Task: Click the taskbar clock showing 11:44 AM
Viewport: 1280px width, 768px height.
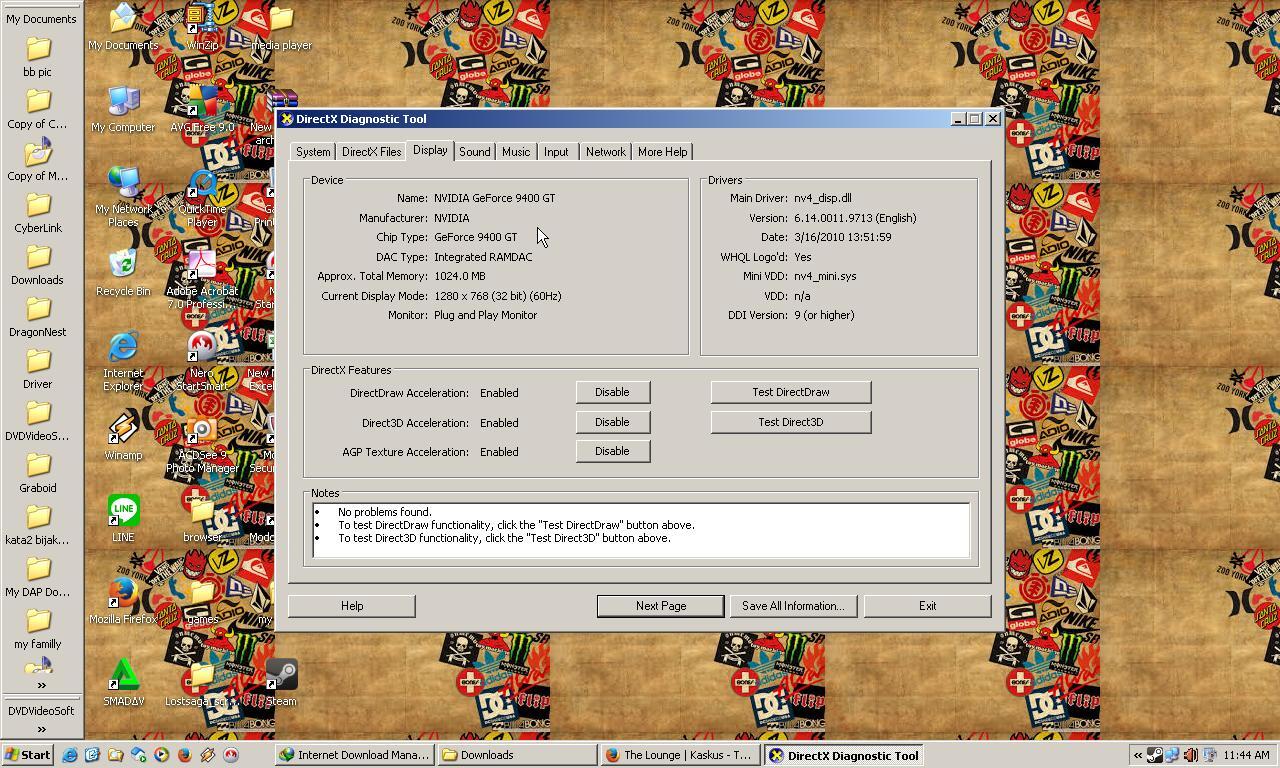Action: pos(1246,755)
